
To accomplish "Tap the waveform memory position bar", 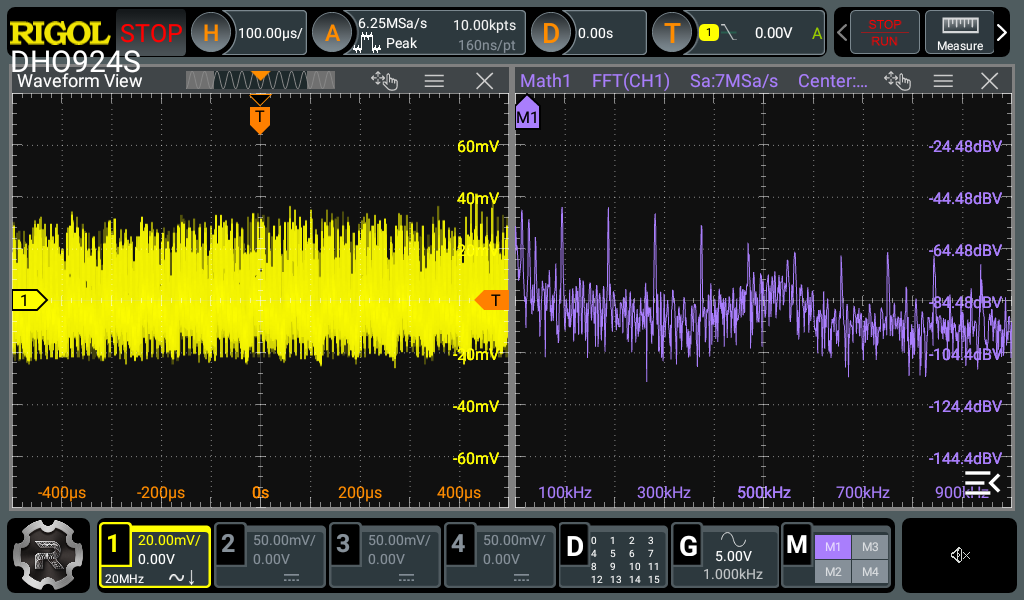I will 260,80.
